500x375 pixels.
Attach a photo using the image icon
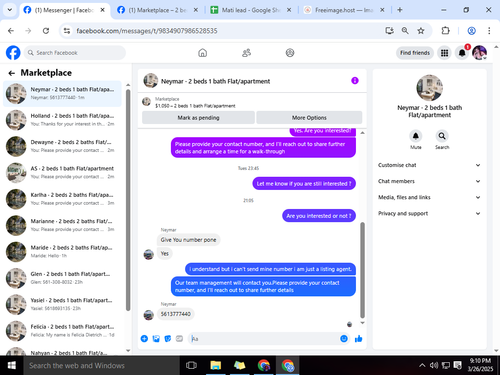[156, 339]
